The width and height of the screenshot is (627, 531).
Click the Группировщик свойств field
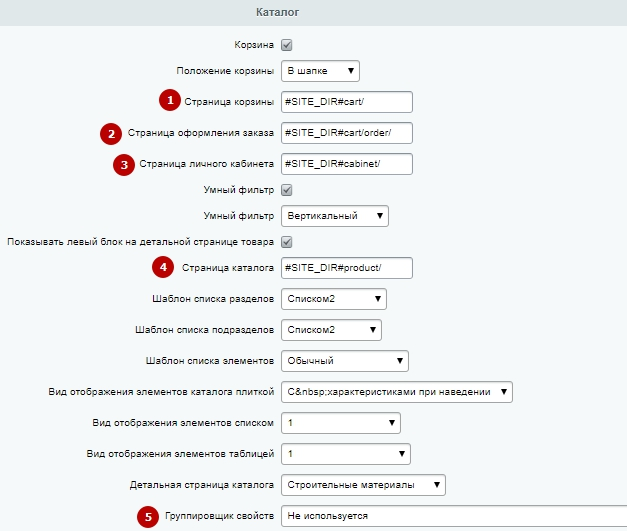(454, 516)
